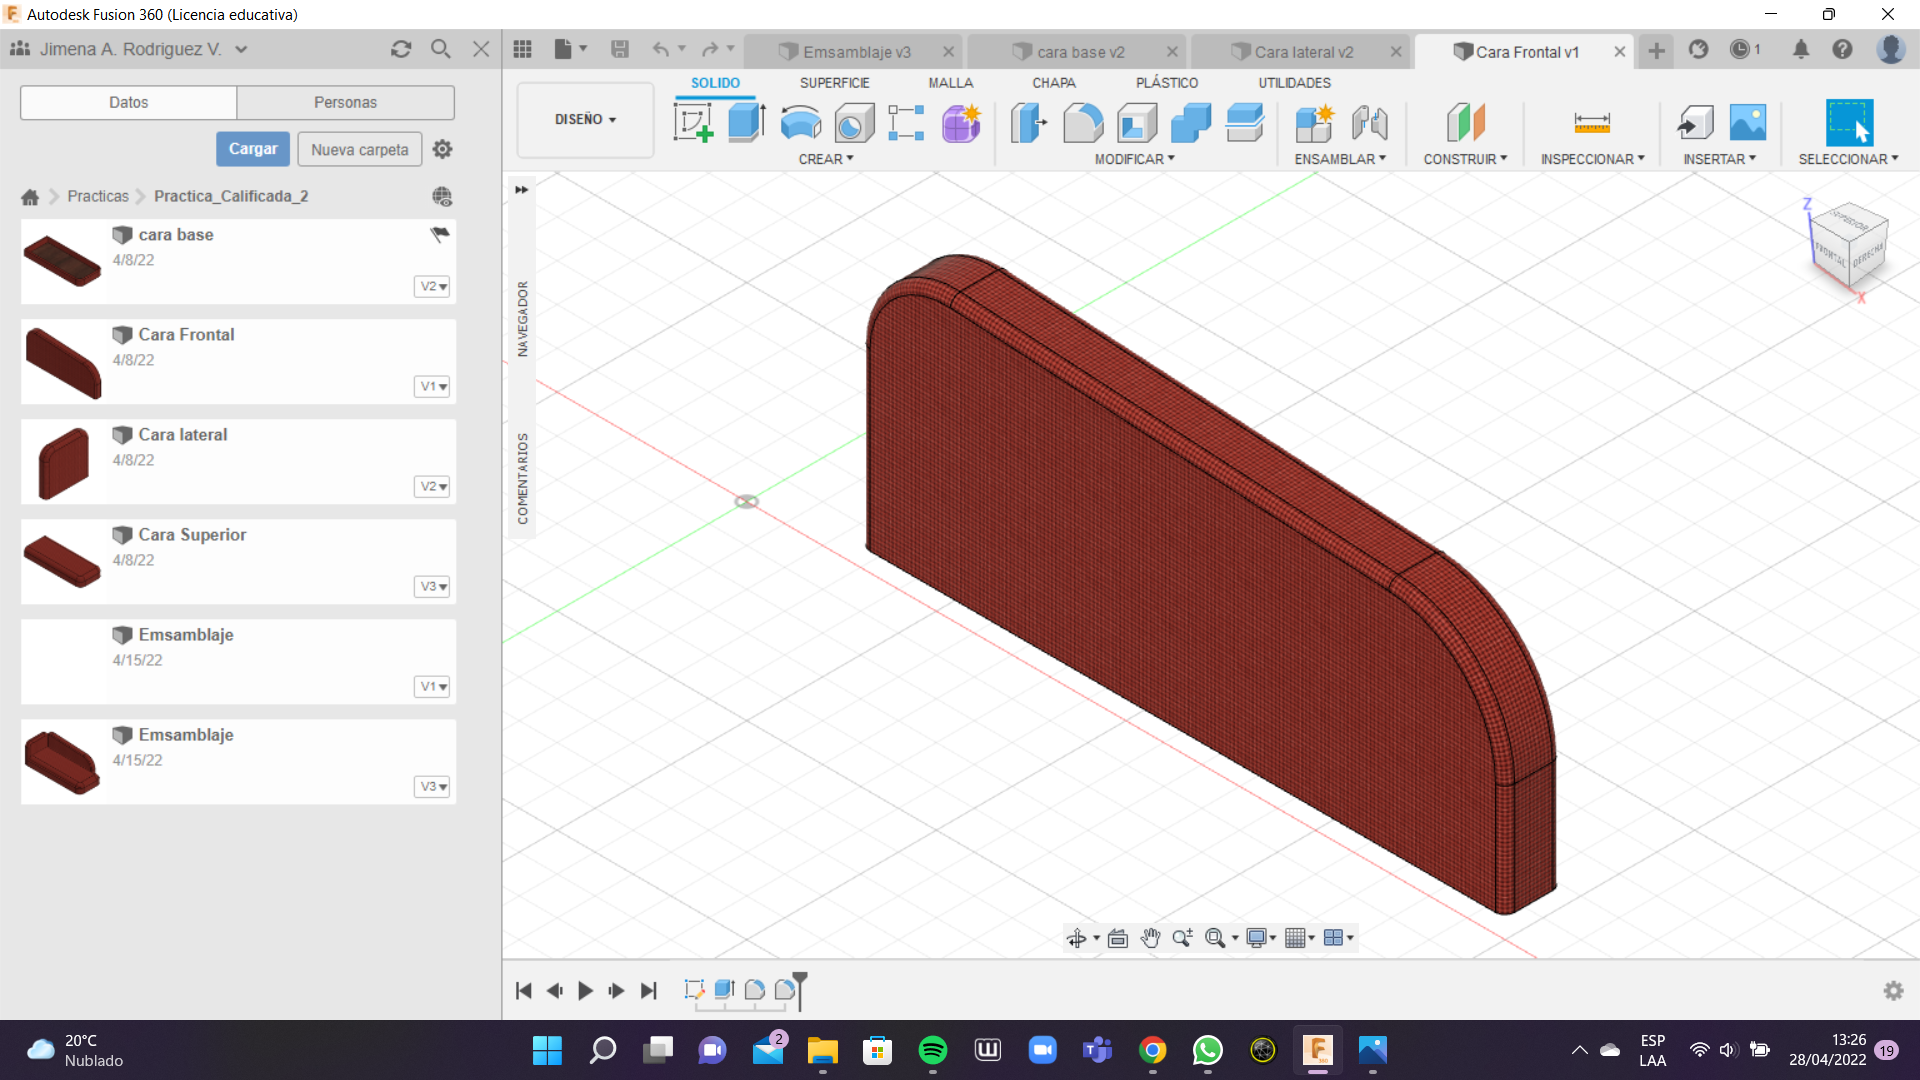This screenshot has width=1920, height=1080.
Task: Select the Offset Plane construct icon
Action: pos(1466,123)
